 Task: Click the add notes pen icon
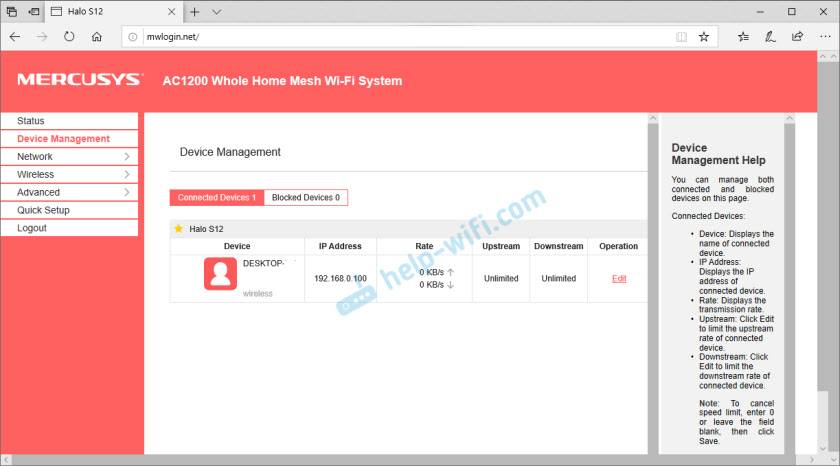click(770, 36)
